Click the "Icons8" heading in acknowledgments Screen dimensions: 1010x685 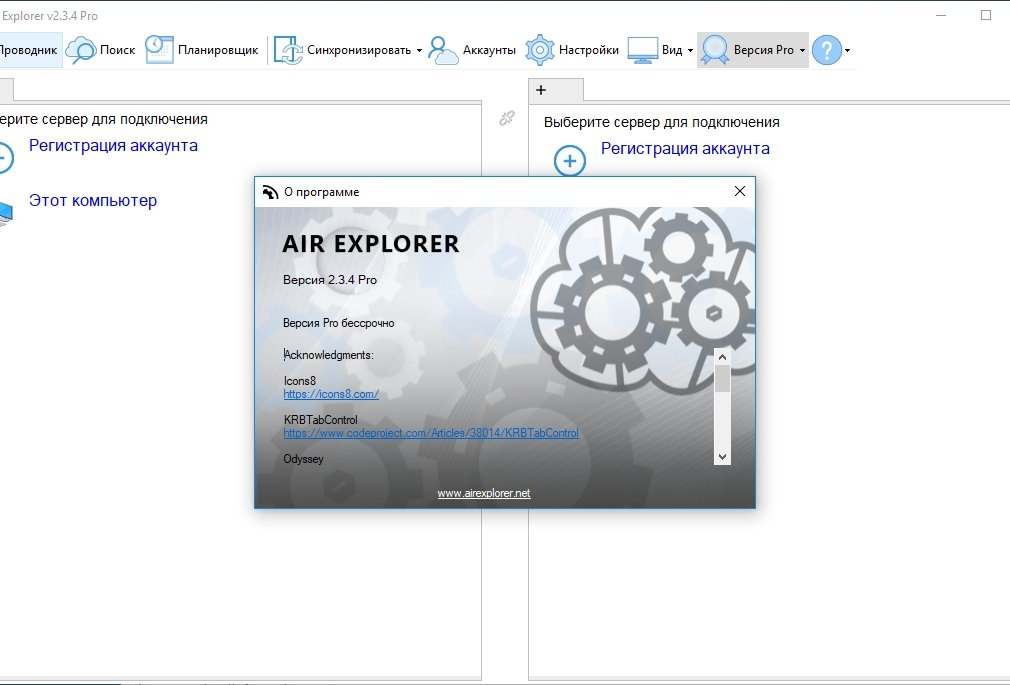pos(300,381)
